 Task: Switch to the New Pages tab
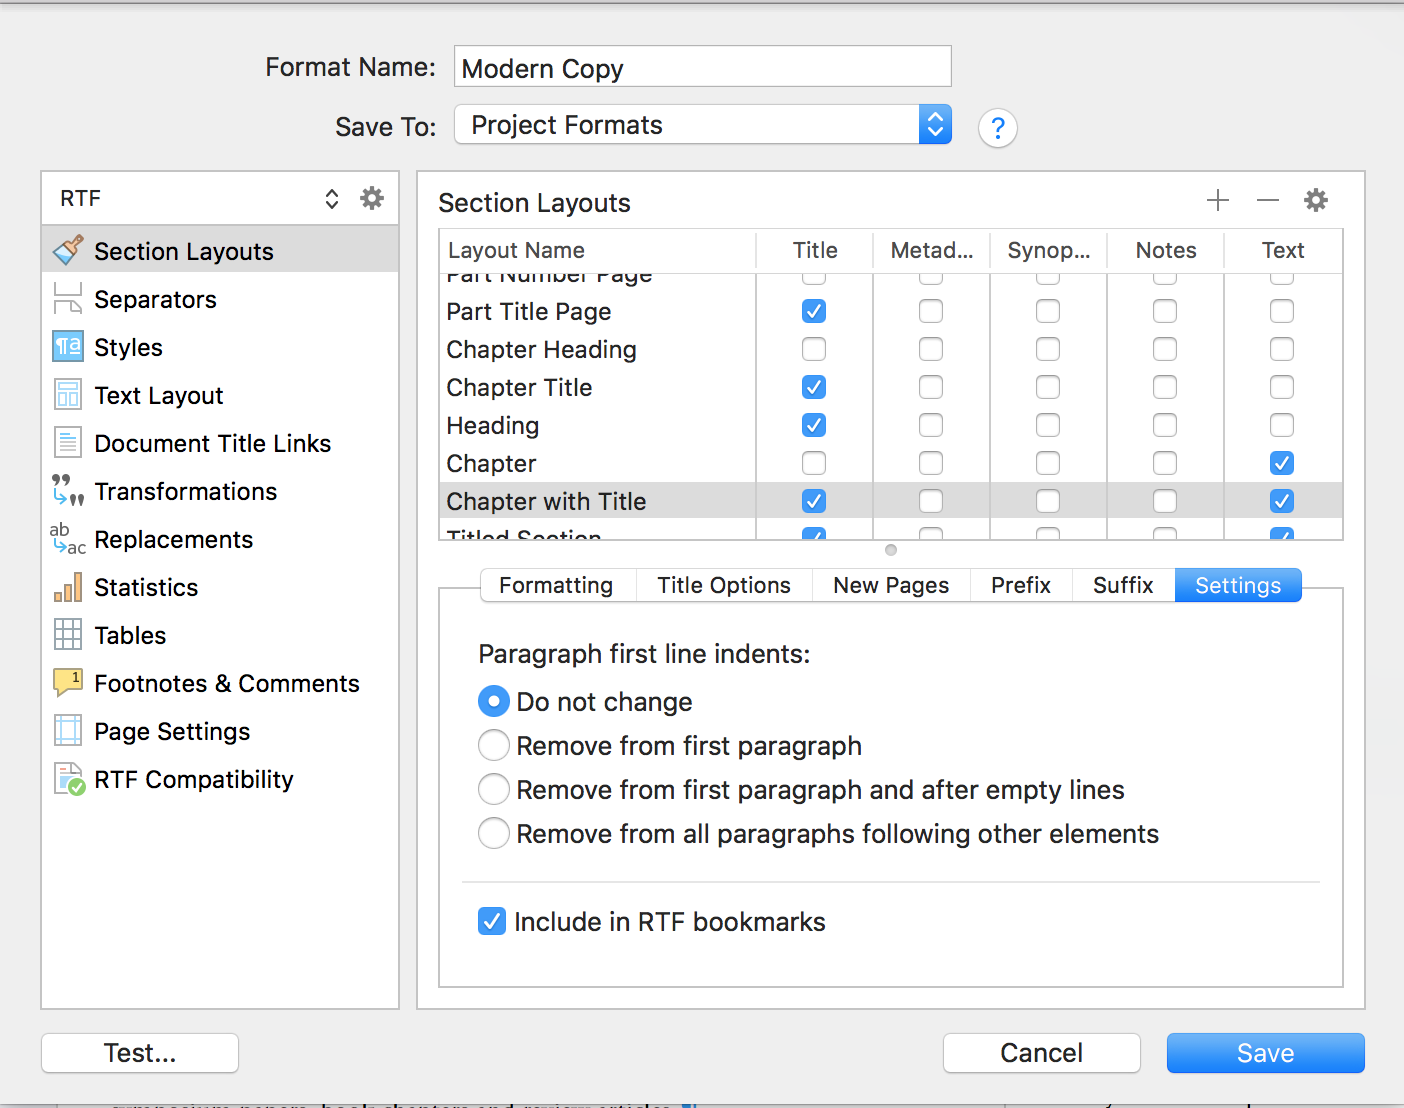pos(890,585)
